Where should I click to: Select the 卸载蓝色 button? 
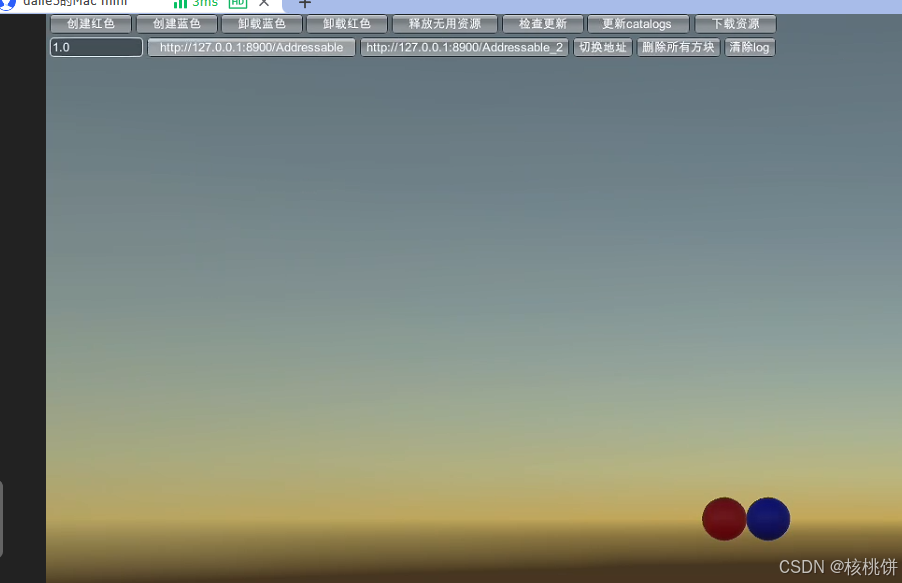point(262,24)
